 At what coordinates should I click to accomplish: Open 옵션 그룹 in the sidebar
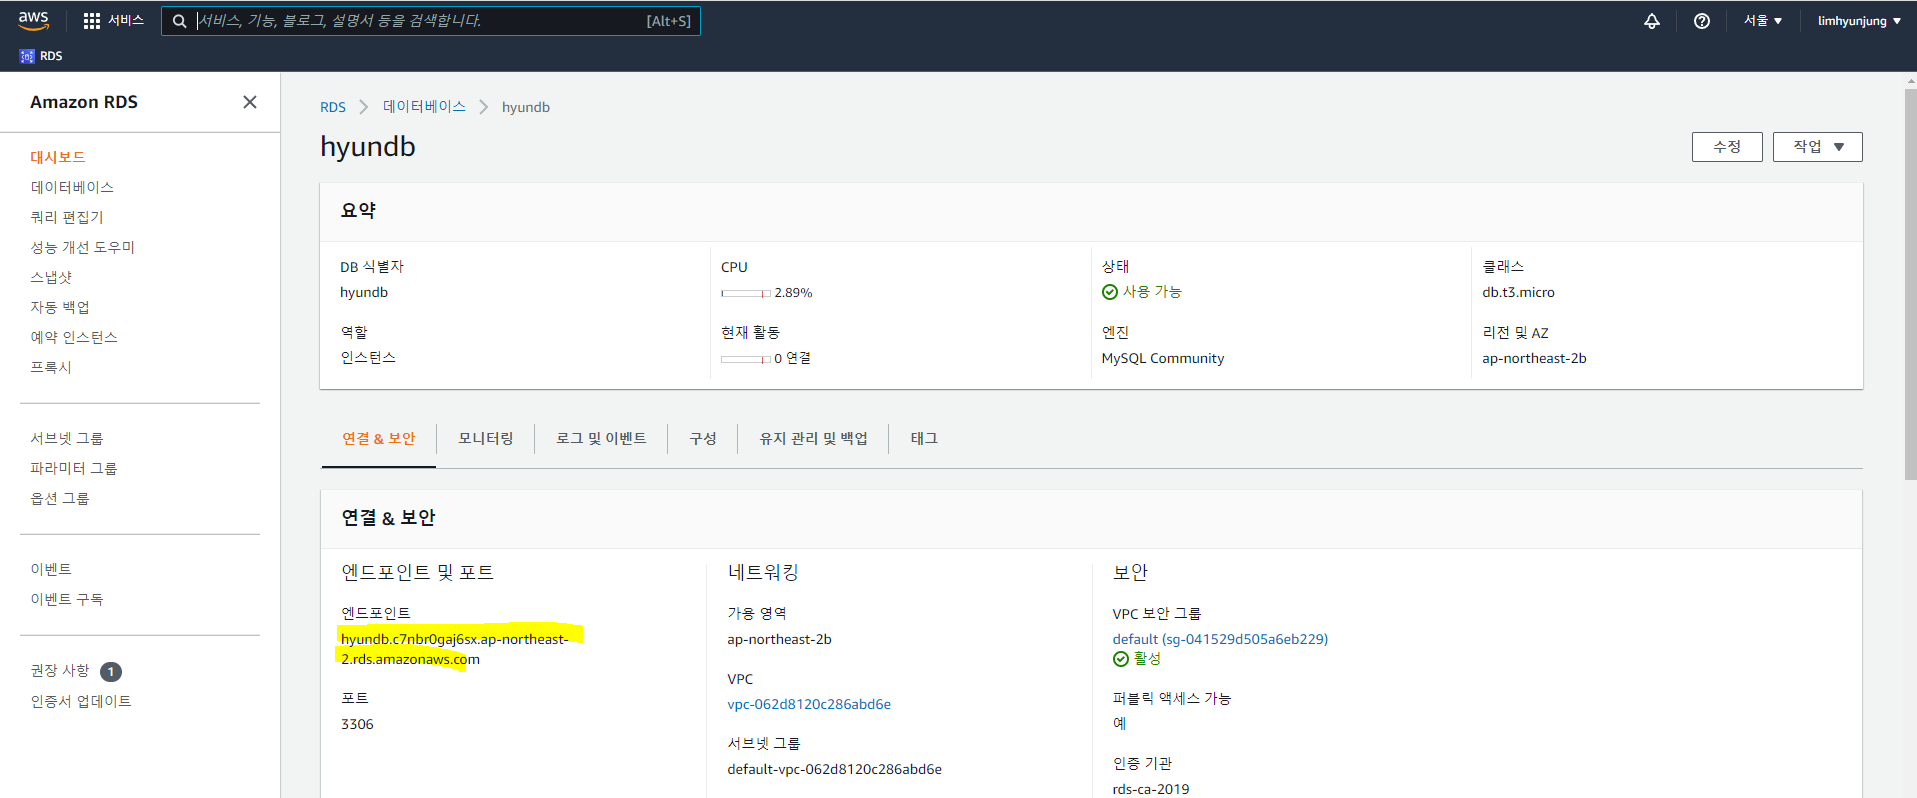coord(60,498)
